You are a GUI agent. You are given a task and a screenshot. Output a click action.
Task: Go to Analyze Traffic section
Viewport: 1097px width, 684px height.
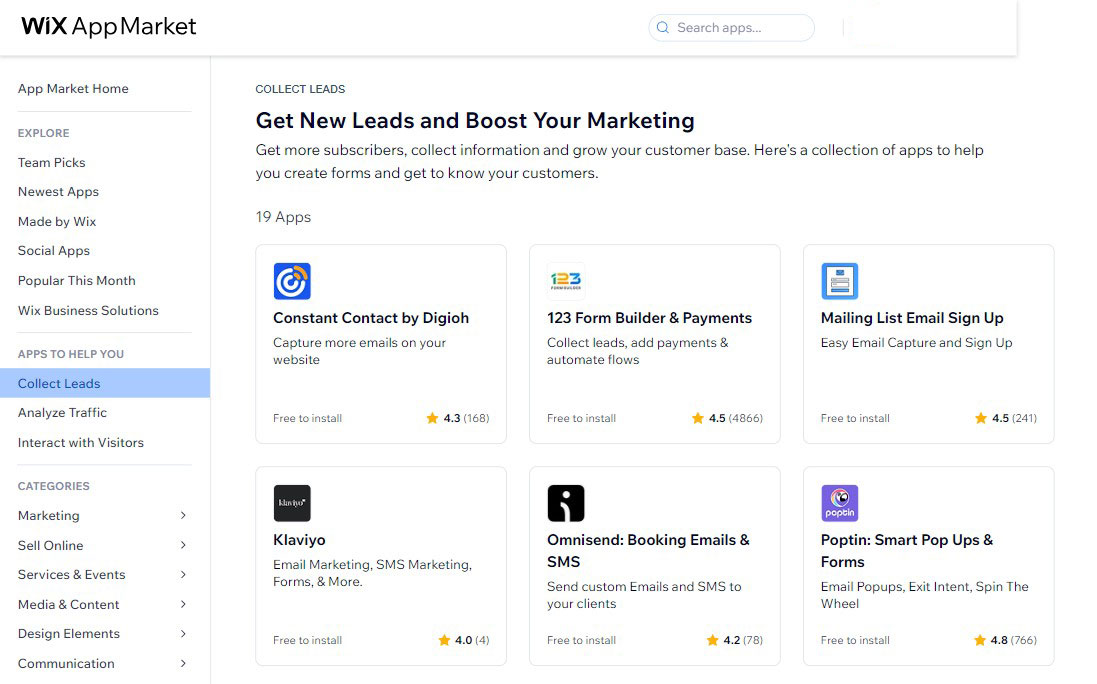[62, 413]
